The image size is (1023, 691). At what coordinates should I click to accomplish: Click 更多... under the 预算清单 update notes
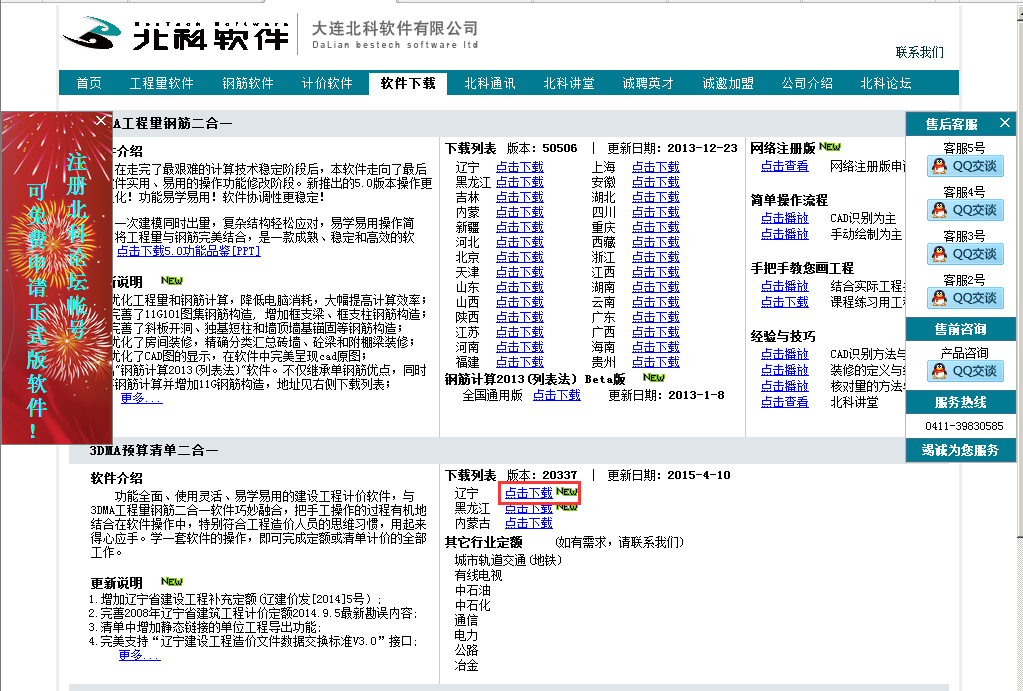coord(139,654)
